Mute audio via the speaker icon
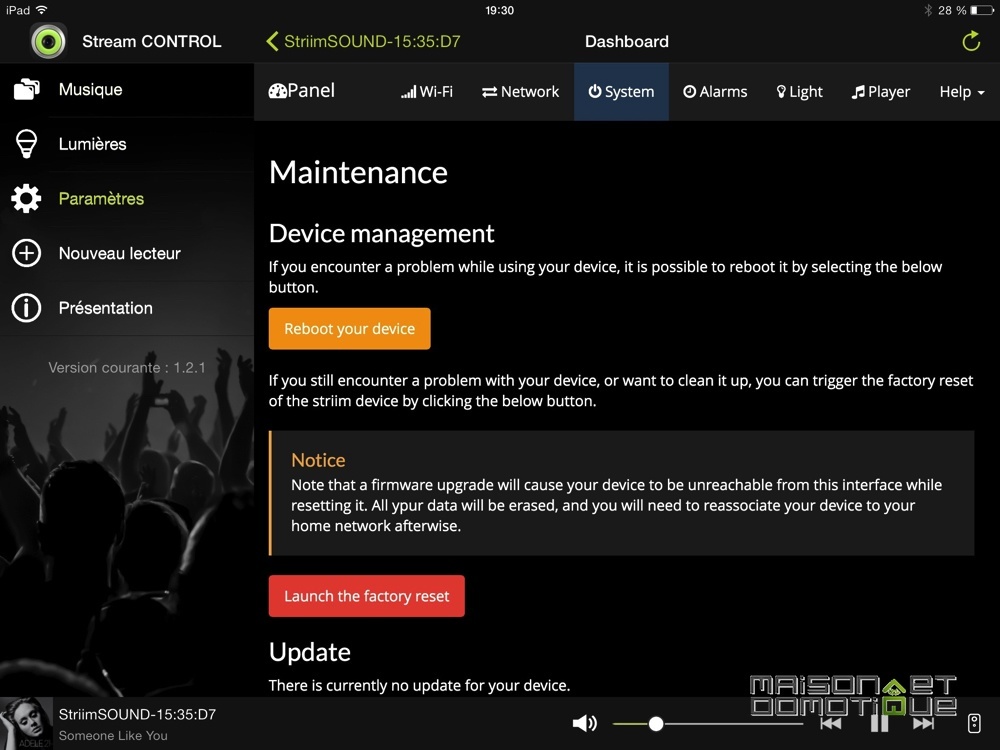Screen dimensions: 1000x750 point(584,723)
